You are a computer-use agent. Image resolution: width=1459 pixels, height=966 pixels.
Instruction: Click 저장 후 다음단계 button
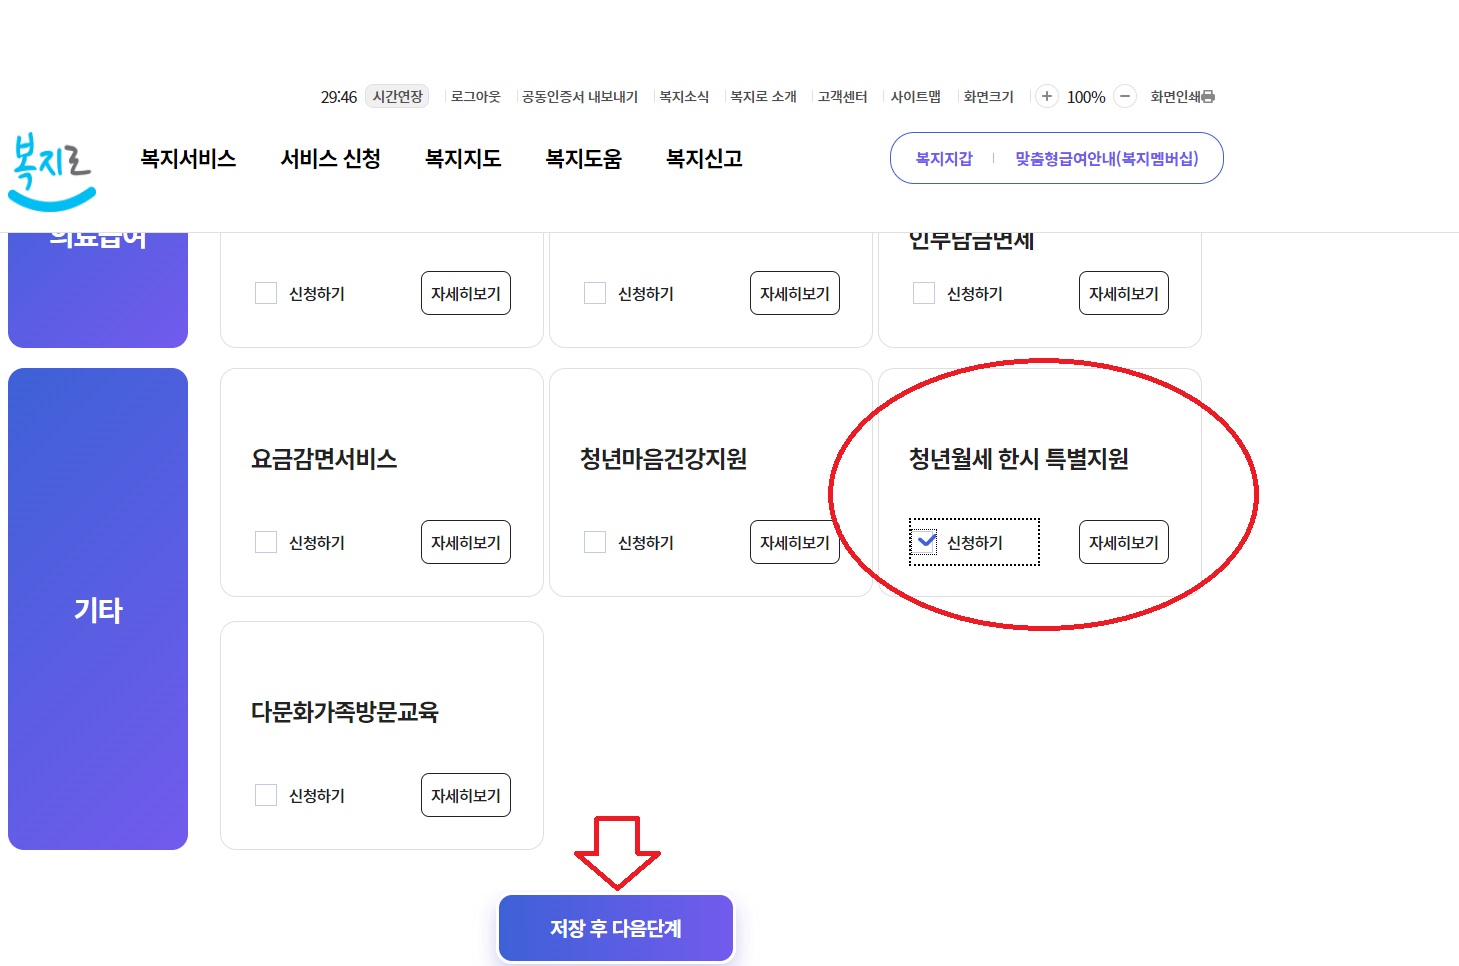pos(615,928)
